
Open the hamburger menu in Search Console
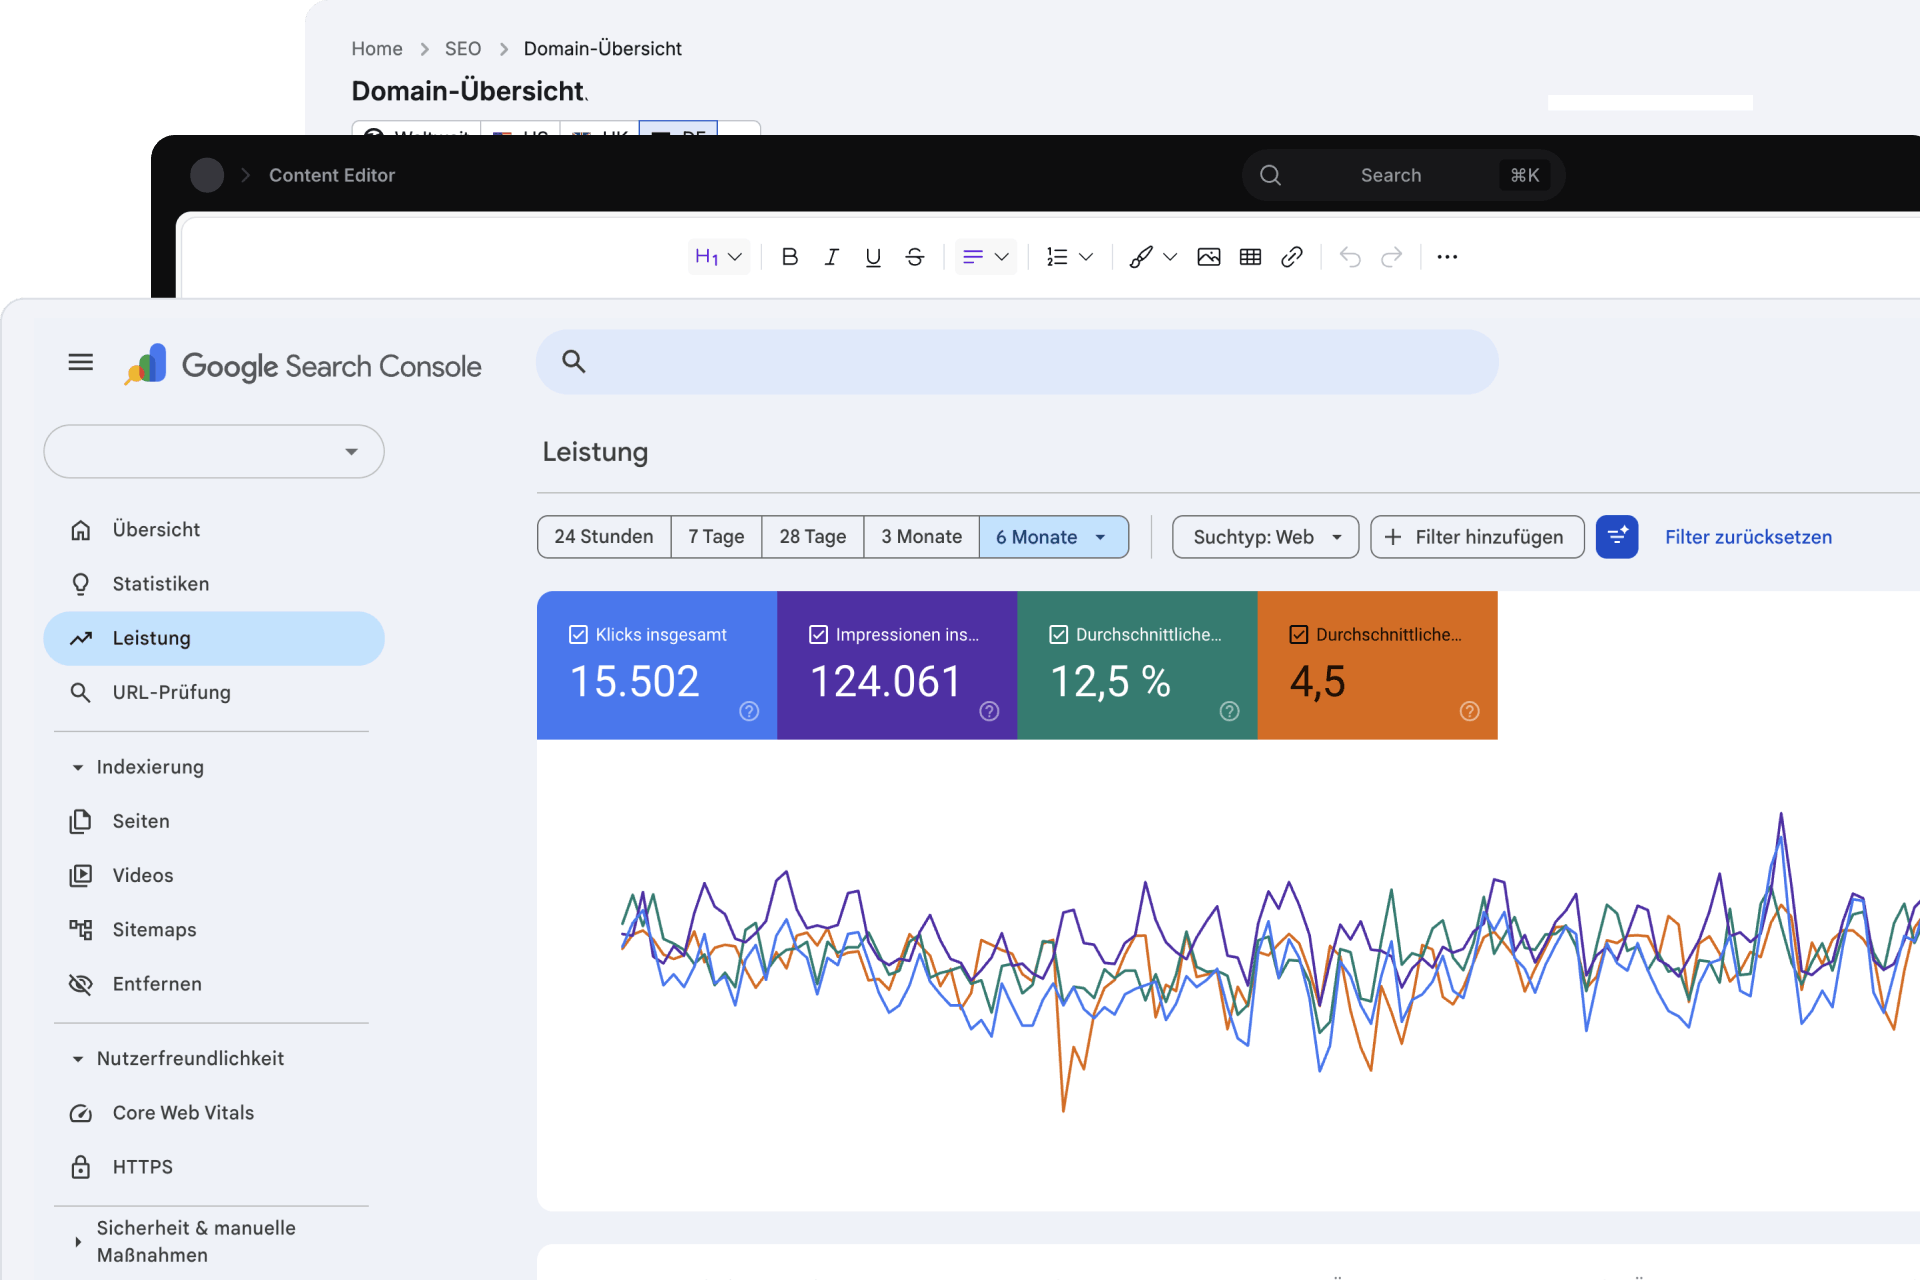tap(81, 362)
